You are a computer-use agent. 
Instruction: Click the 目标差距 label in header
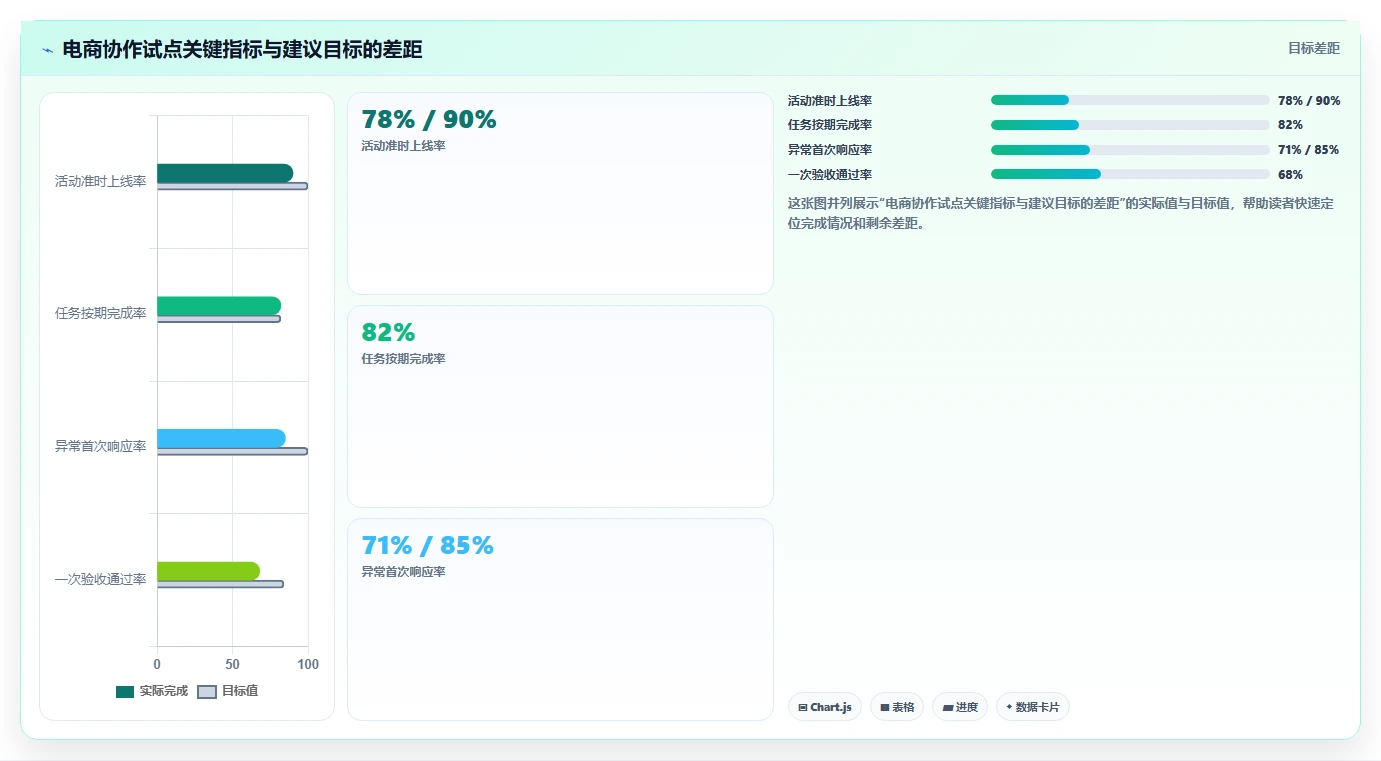(1313, 48)
